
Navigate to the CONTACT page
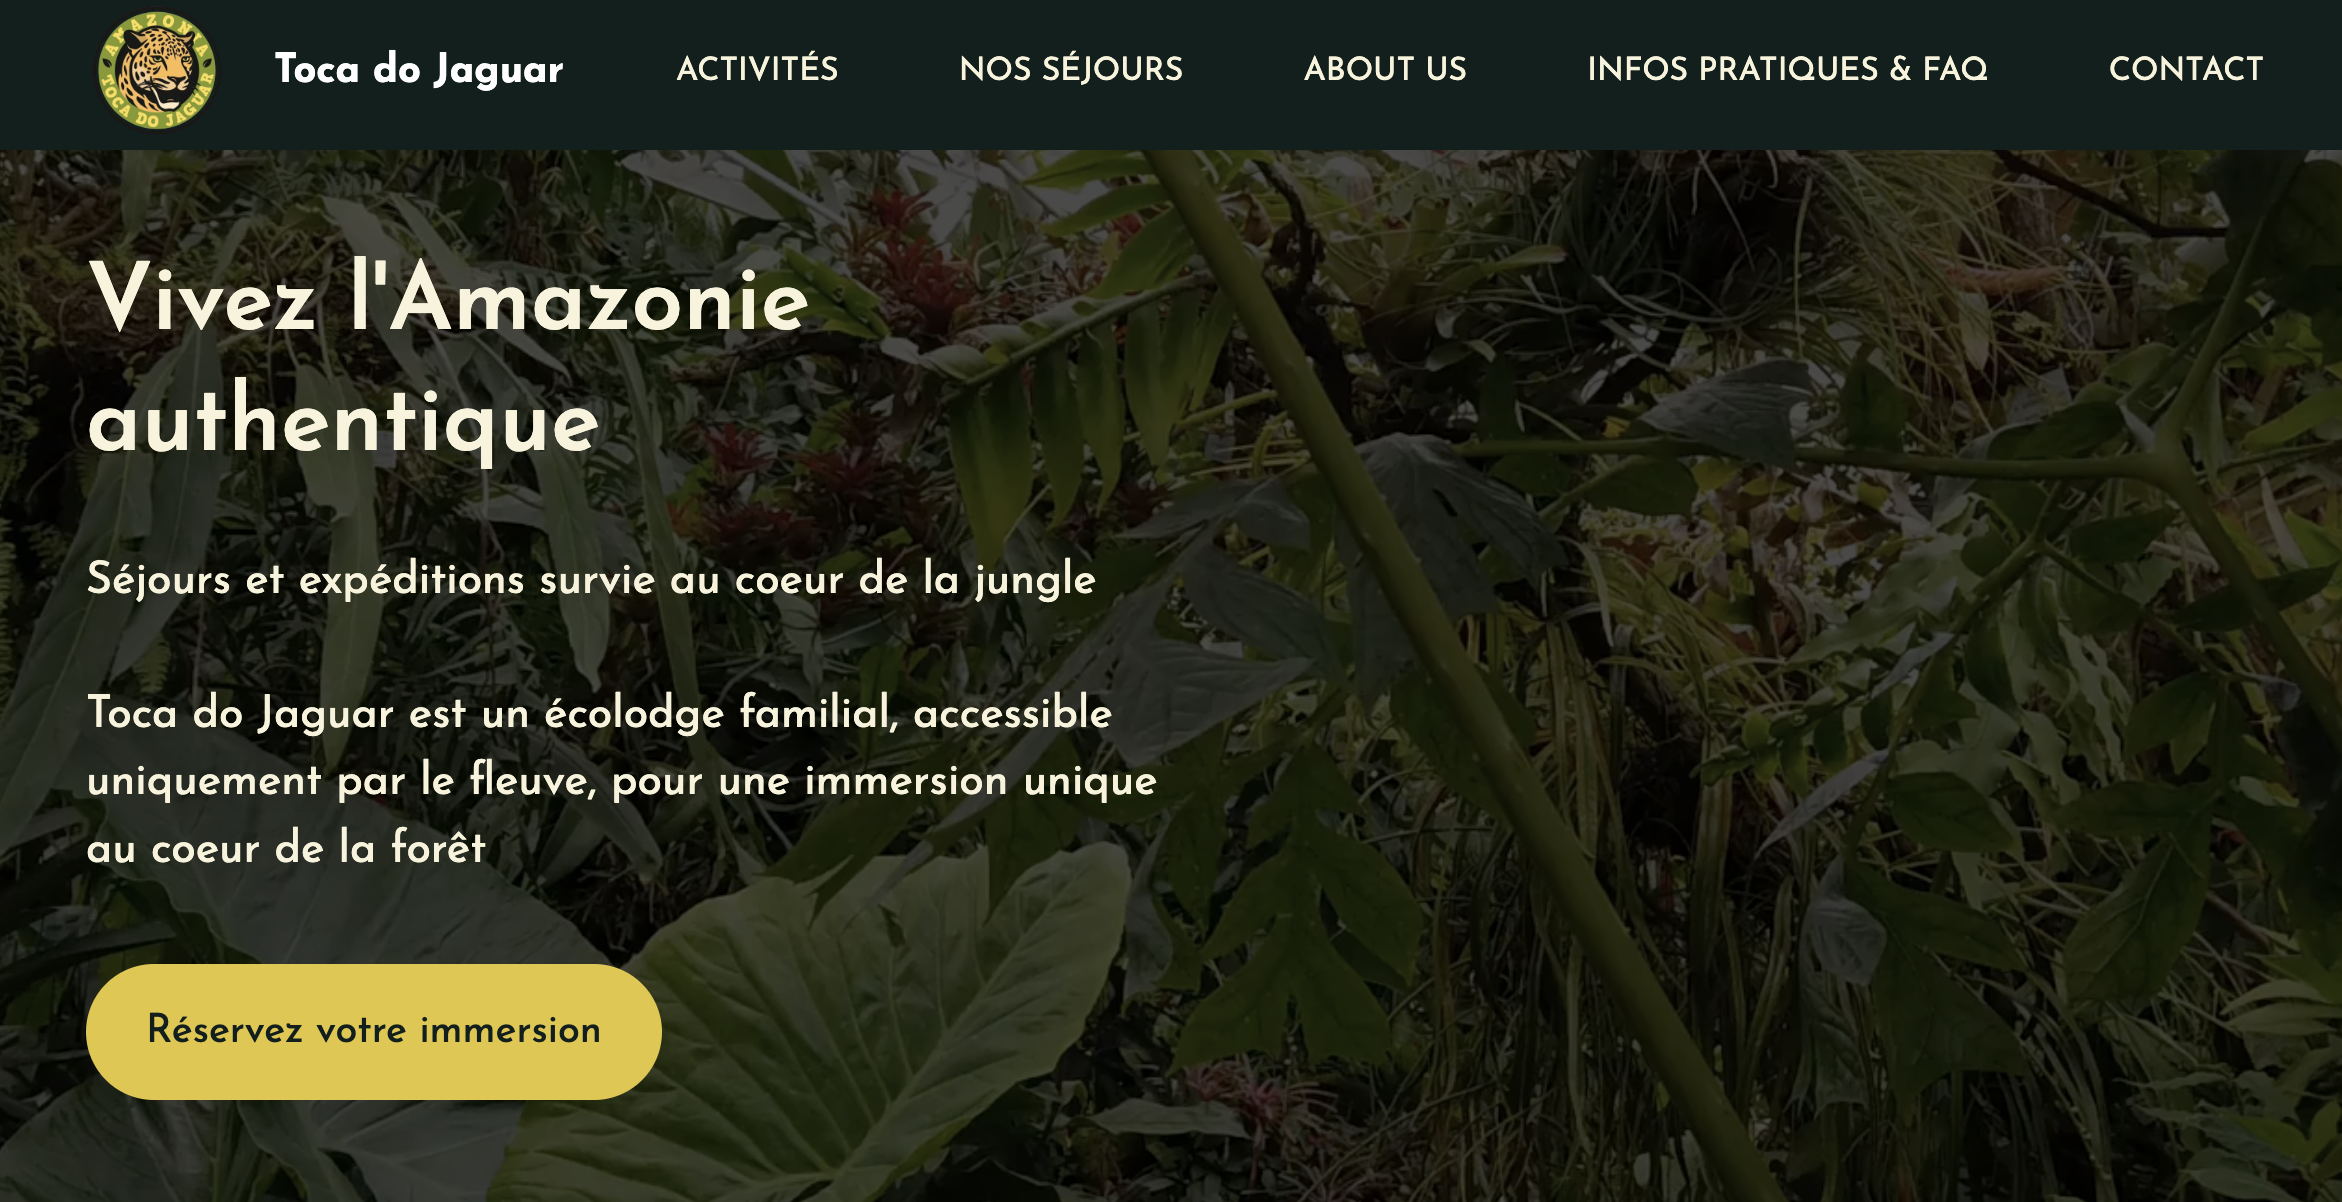[x=2185, y=68]
